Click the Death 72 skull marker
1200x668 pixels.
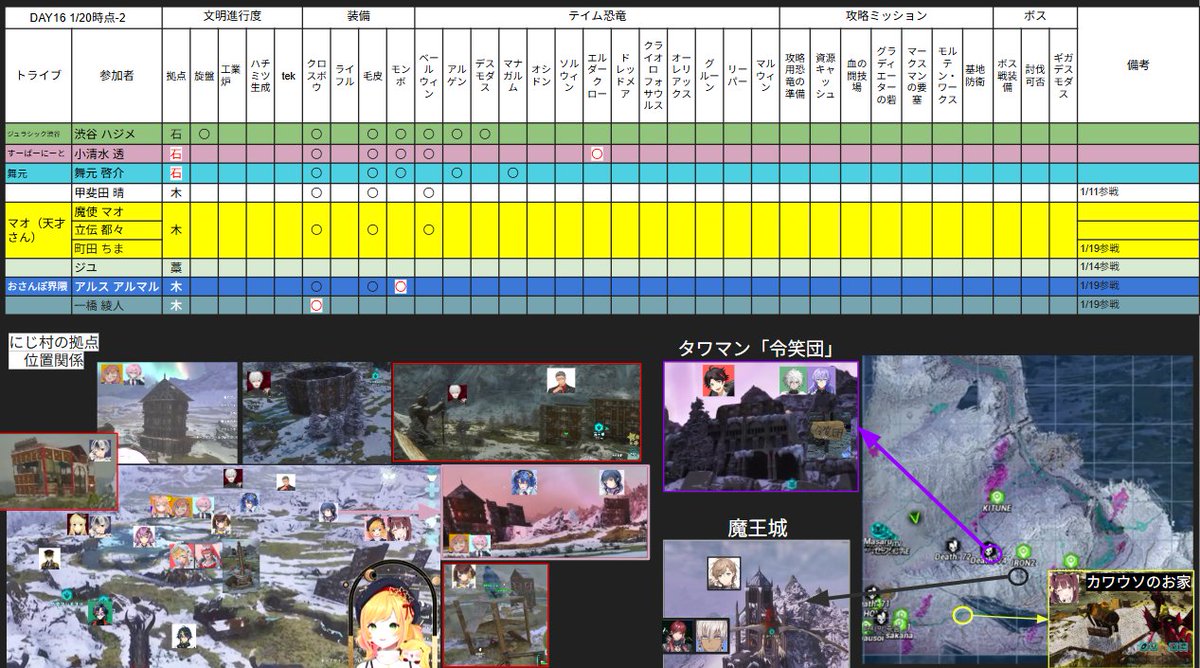(955, 548)
